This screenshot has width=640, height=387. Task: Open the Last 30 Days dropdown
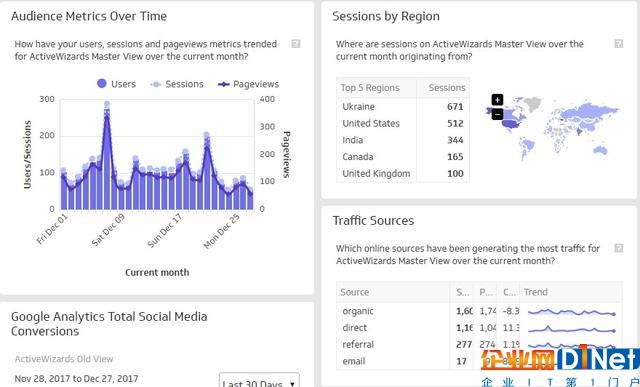(x=259, y=380)
